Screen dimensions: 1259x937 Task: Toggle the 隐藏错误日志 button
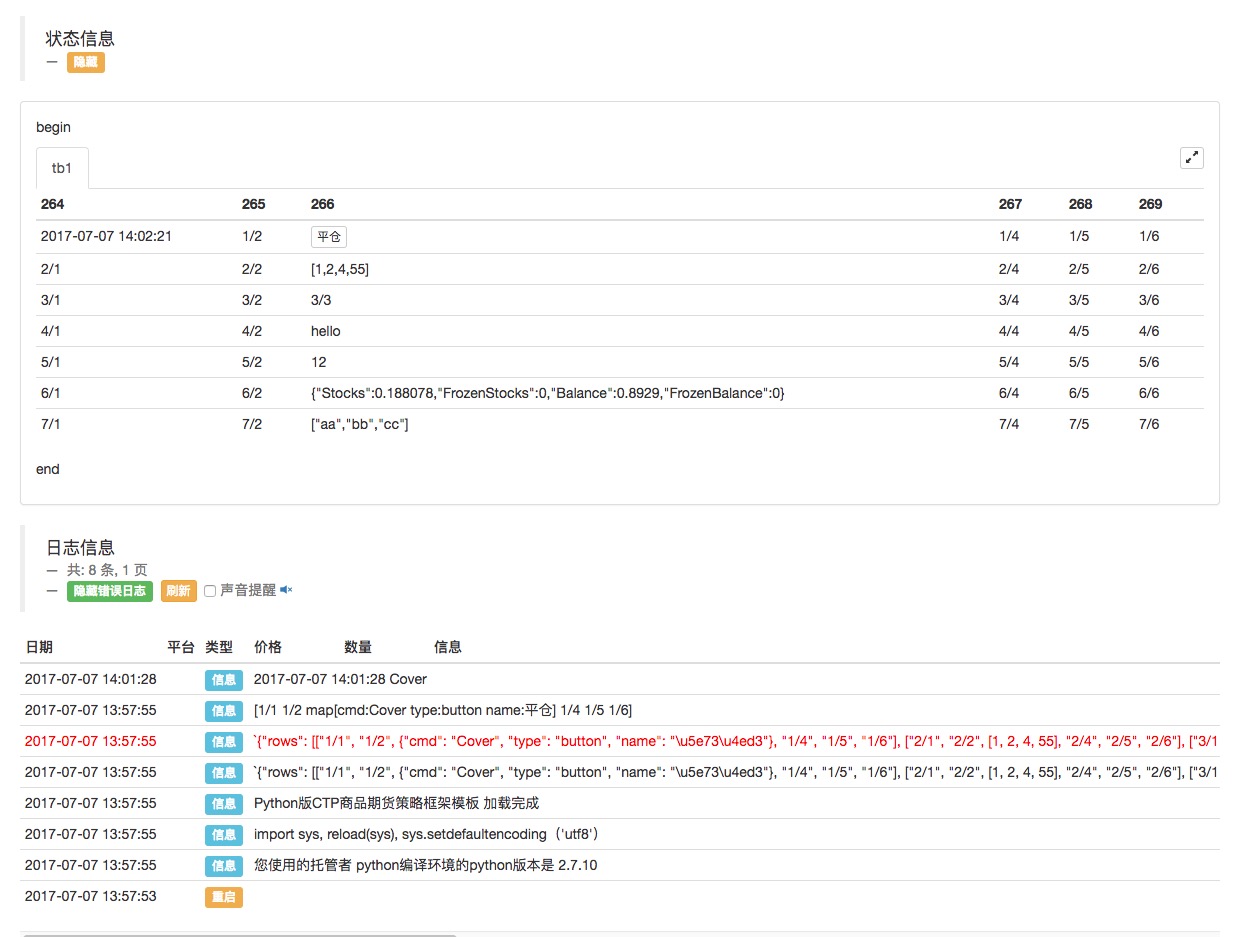[x=109, y=591]
